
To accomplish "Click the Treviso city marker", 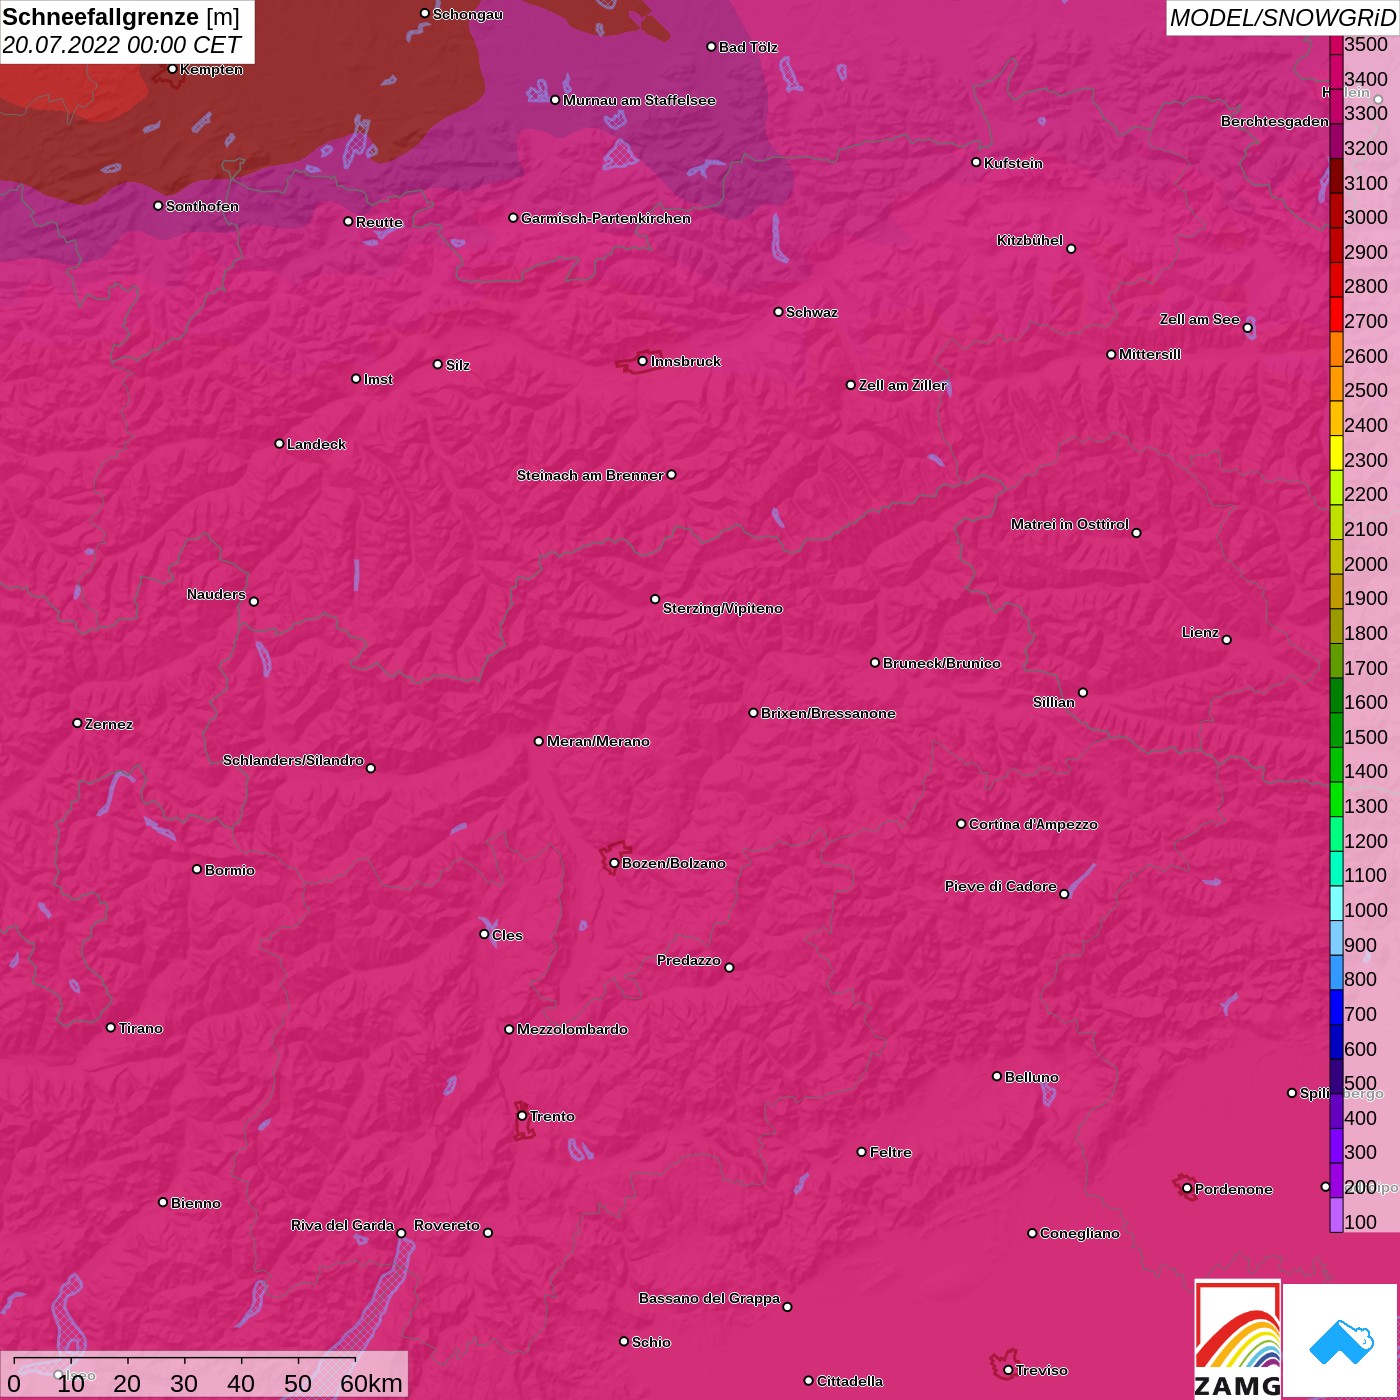I will click(1008, 1370).
